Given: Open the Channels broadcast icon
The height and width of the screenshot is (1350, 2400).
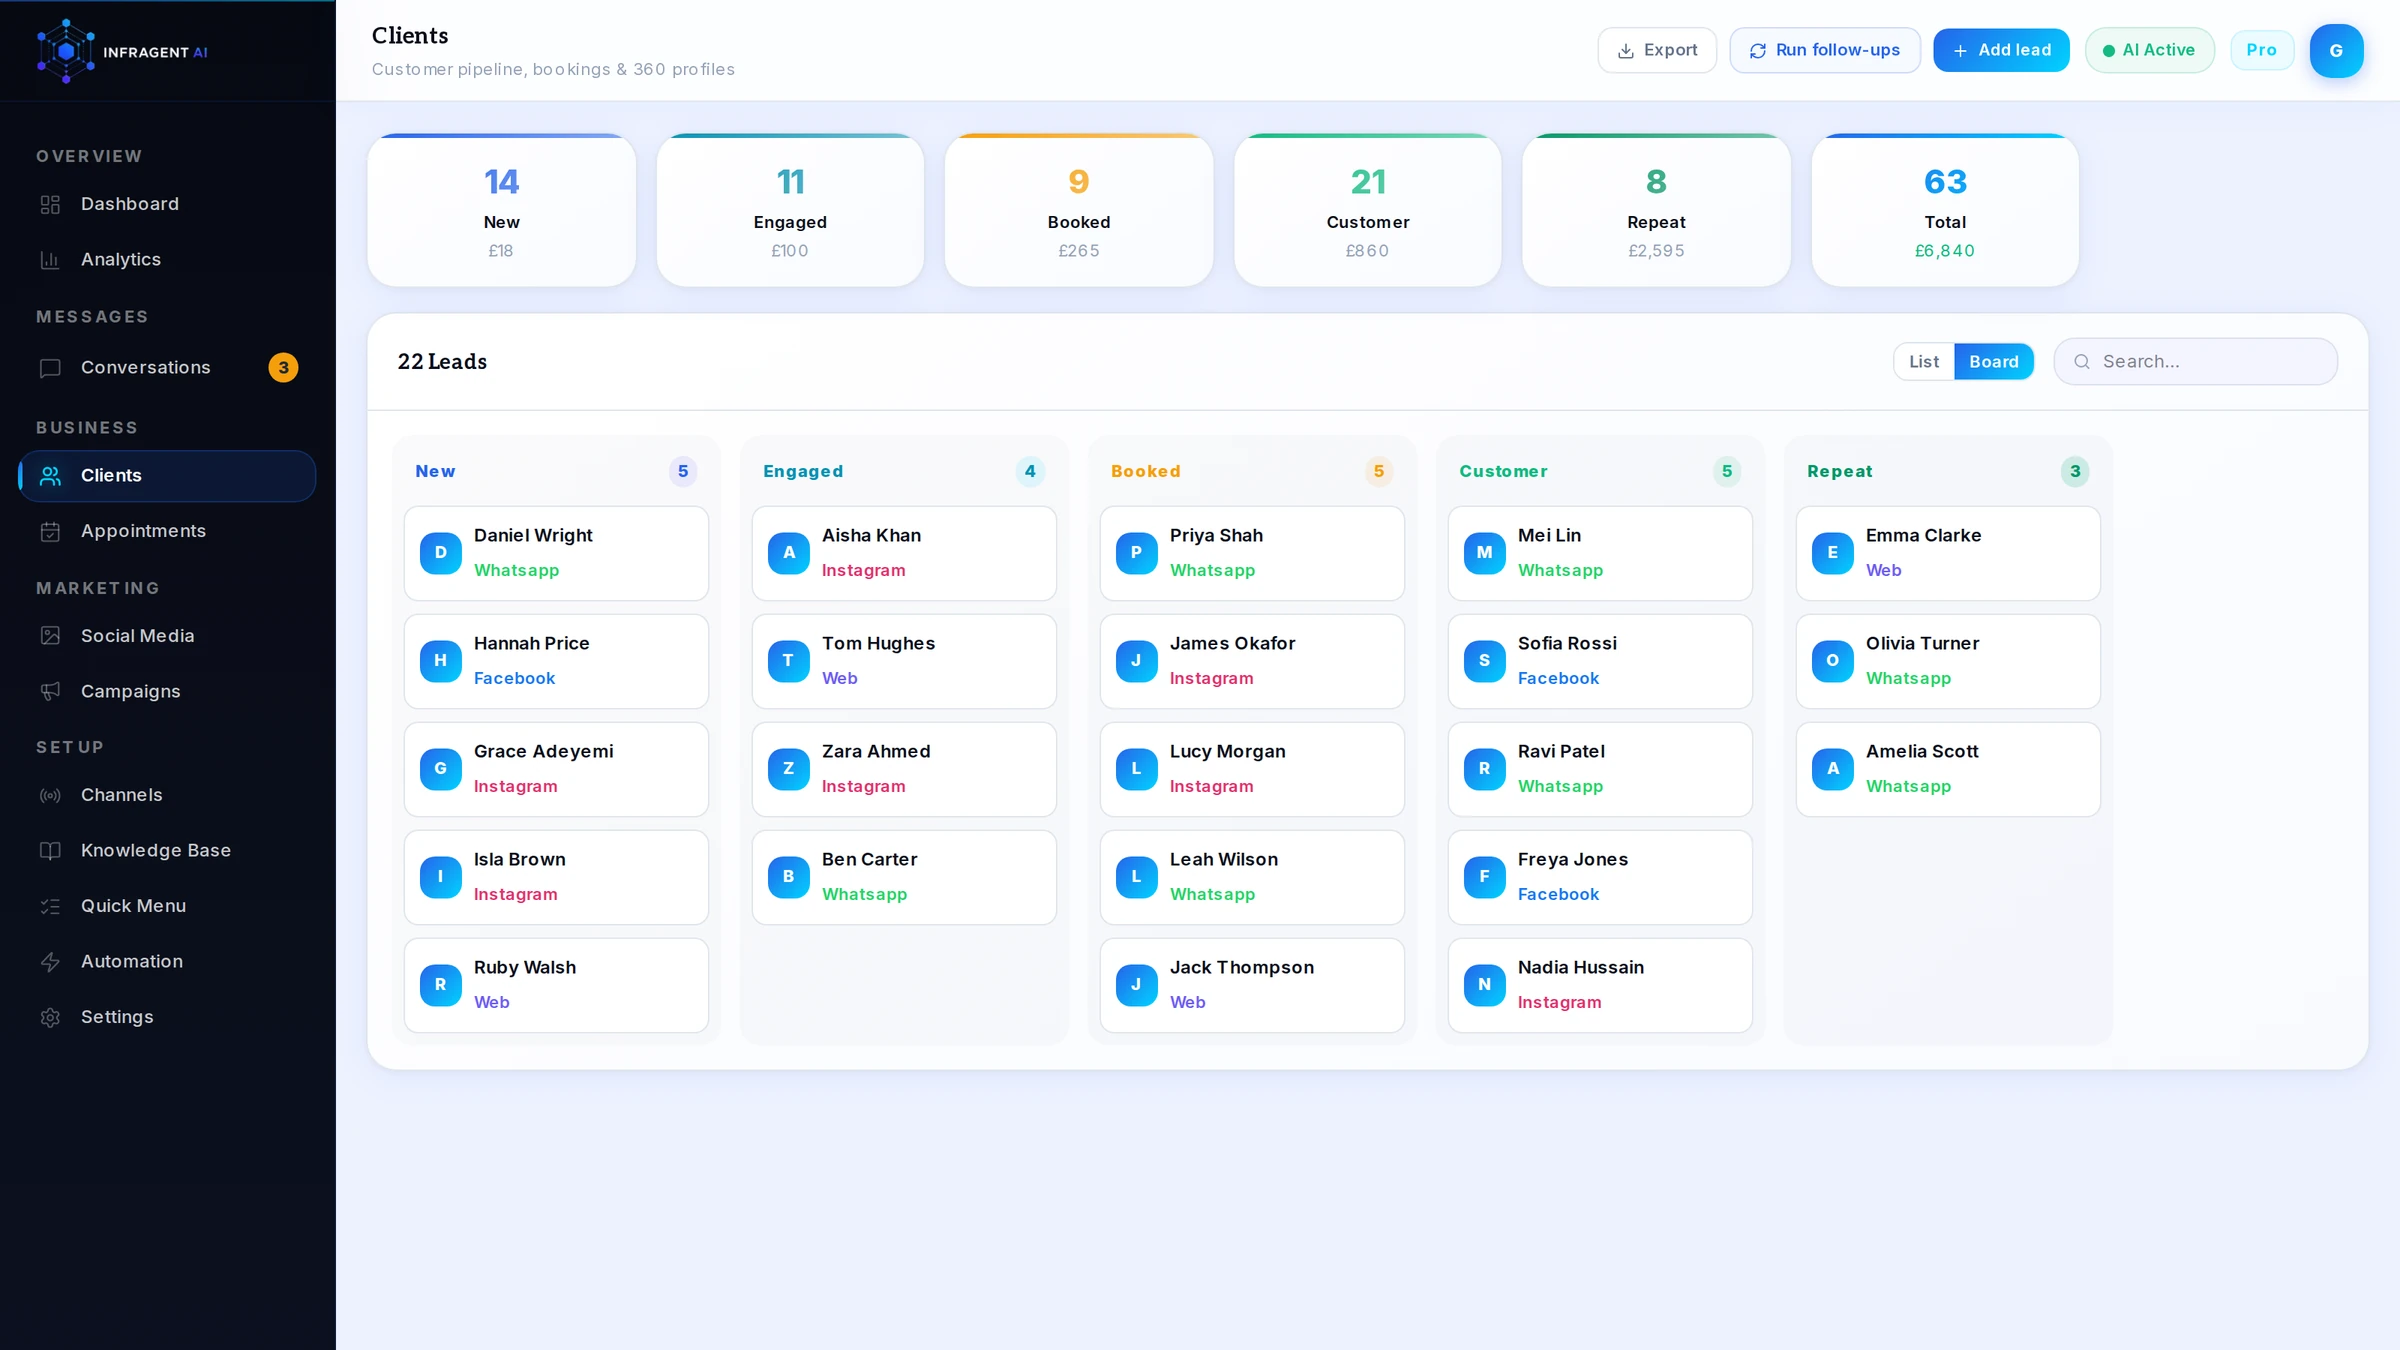Looking at the screenshot, I should 50,796.
